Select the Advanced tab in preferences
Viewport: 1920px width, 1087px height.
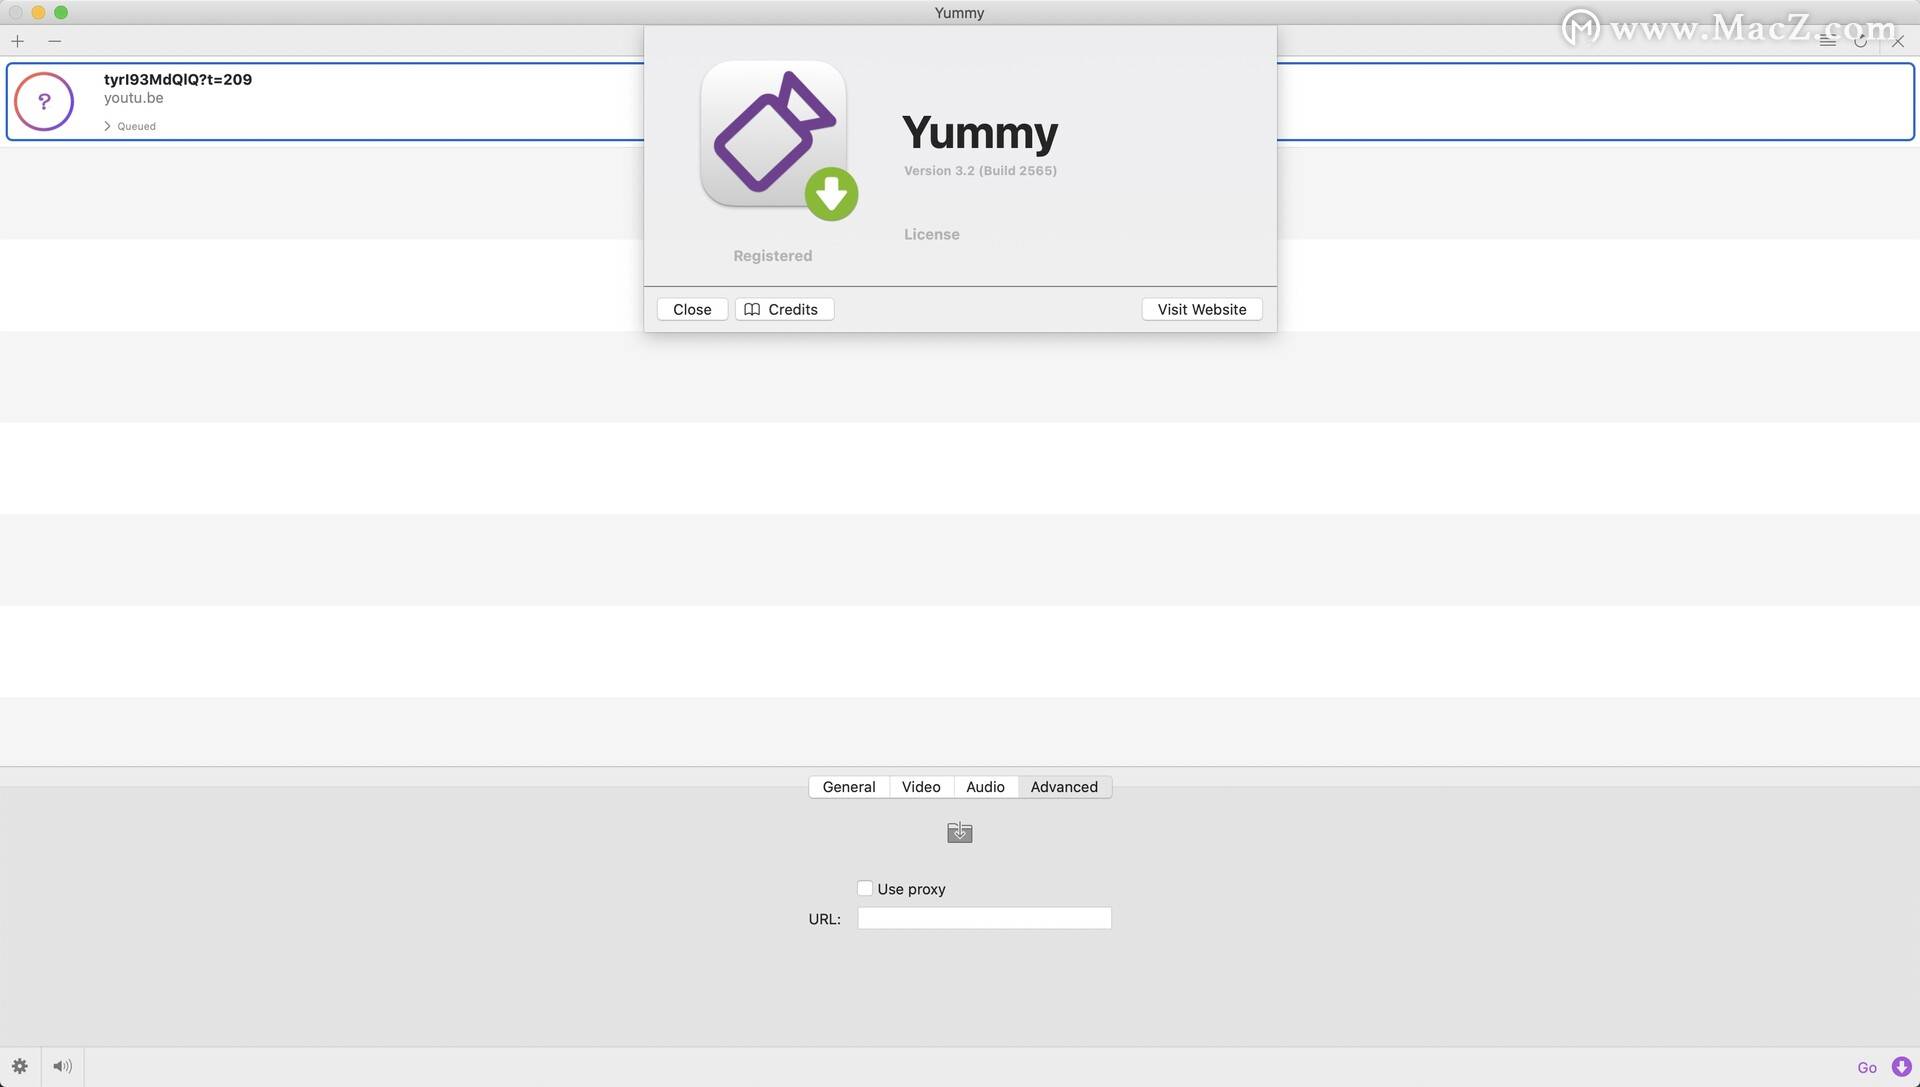click(x=1064, y=786)
